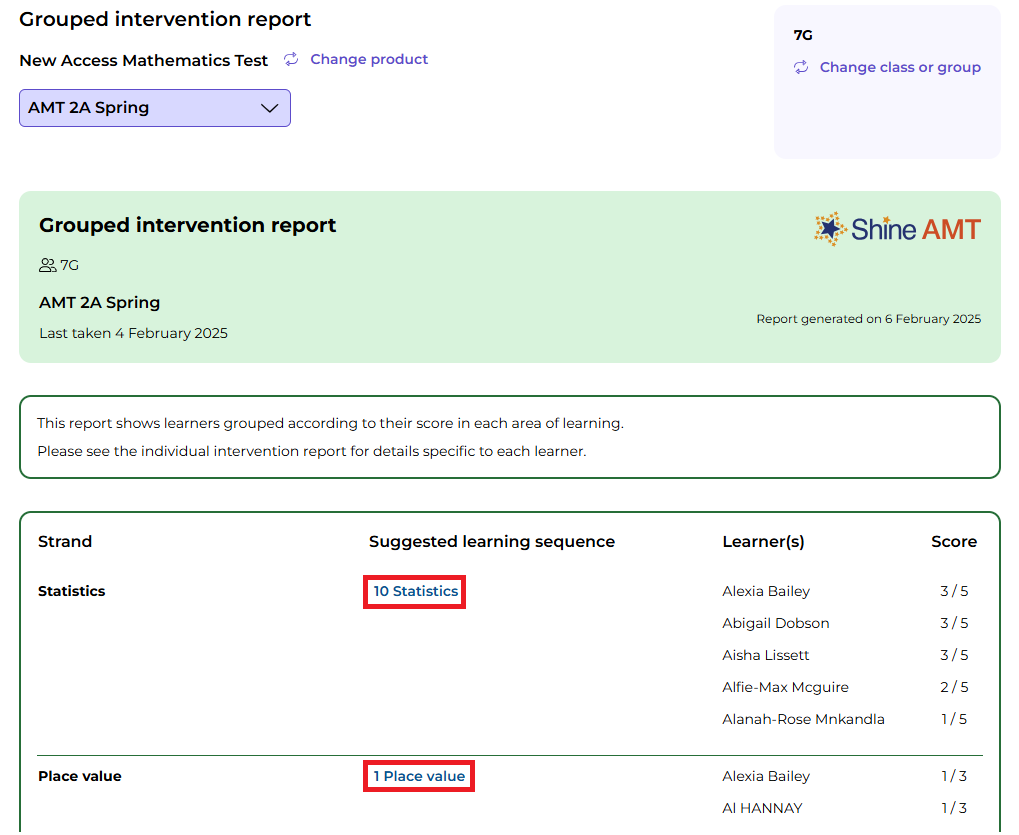1019x835 pixels.
Task: Click the Change product link
Action: coord(368,60)
